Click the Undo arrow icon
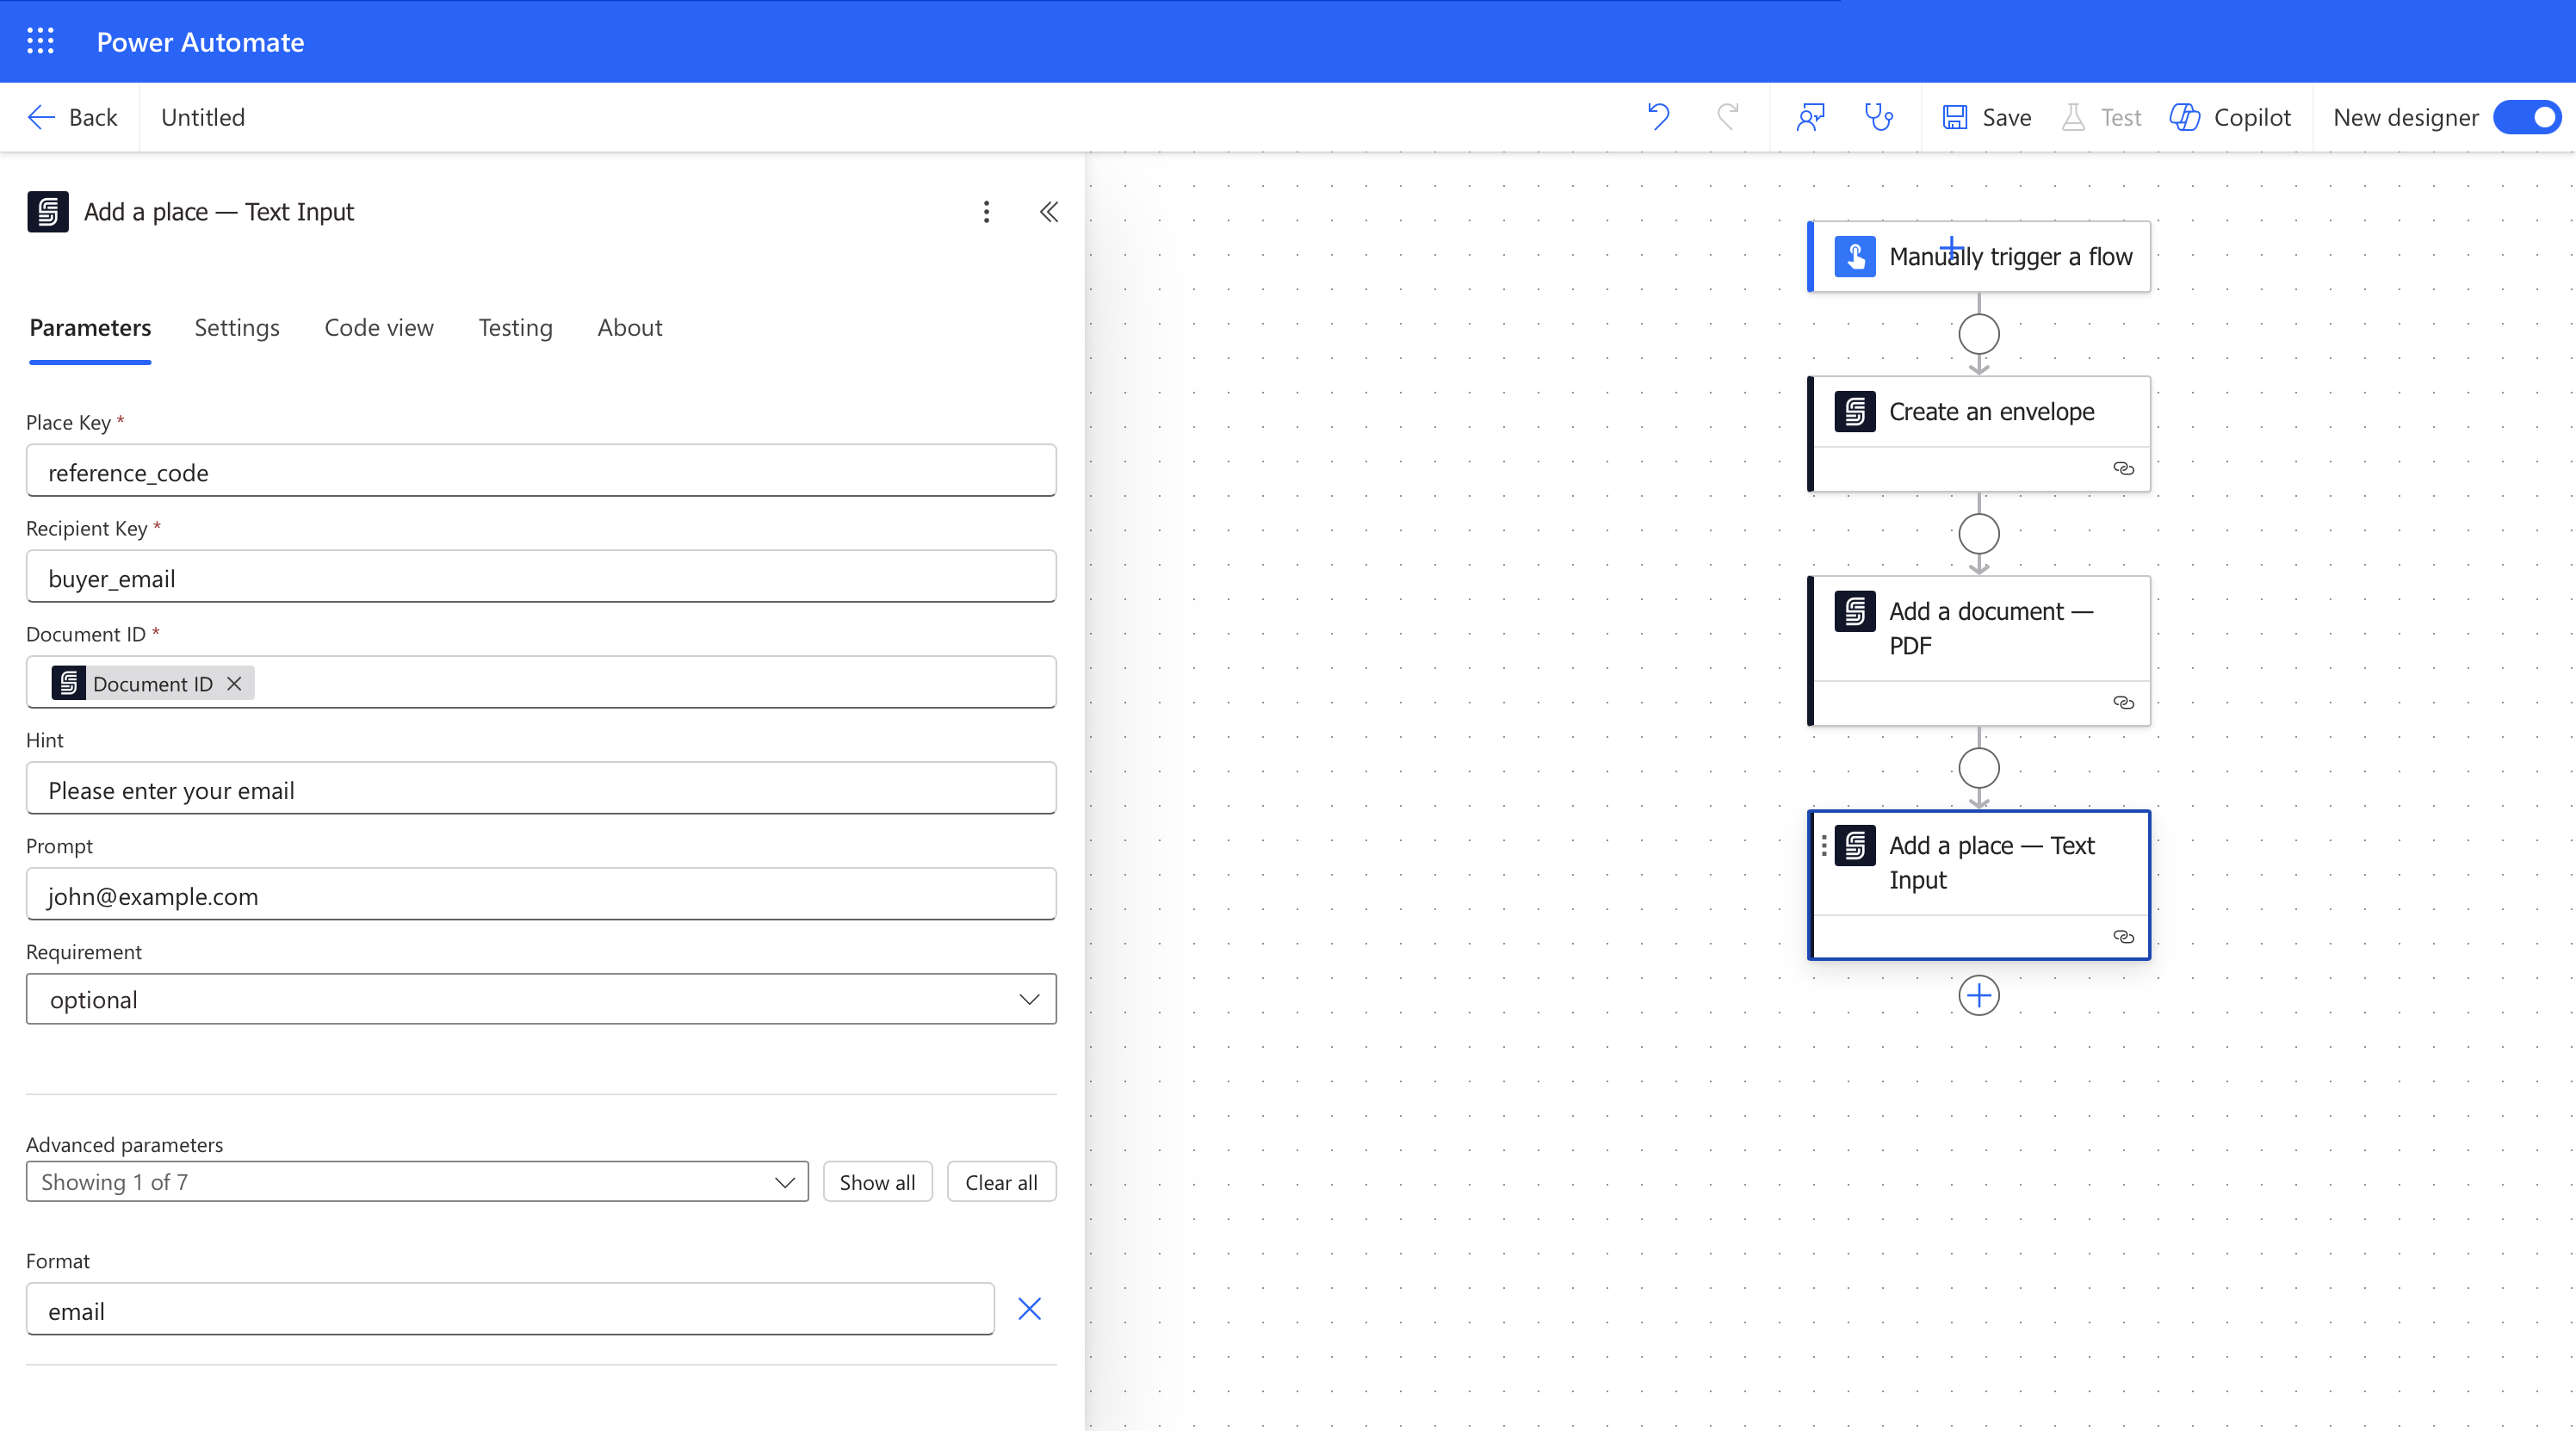 (x=1658, y=117)
